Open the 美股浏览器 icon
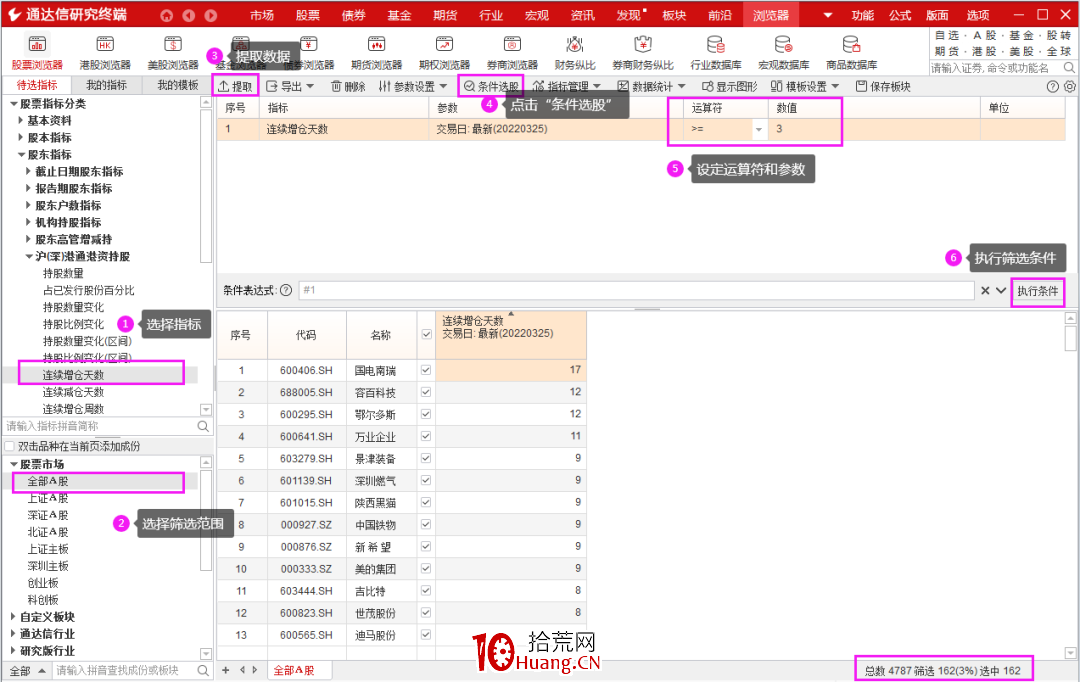Viewport: 1080px width, 682px height. tap(173, 53)
